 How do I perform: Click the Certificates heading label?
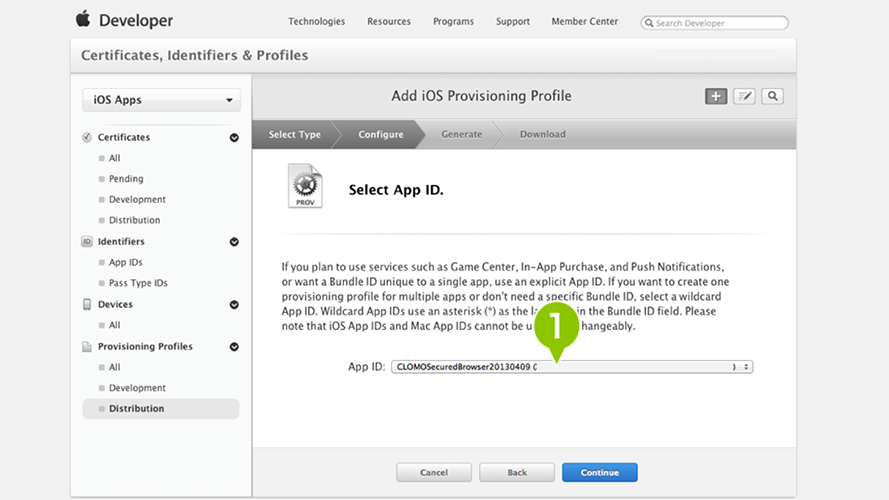(x=124, y=137)
